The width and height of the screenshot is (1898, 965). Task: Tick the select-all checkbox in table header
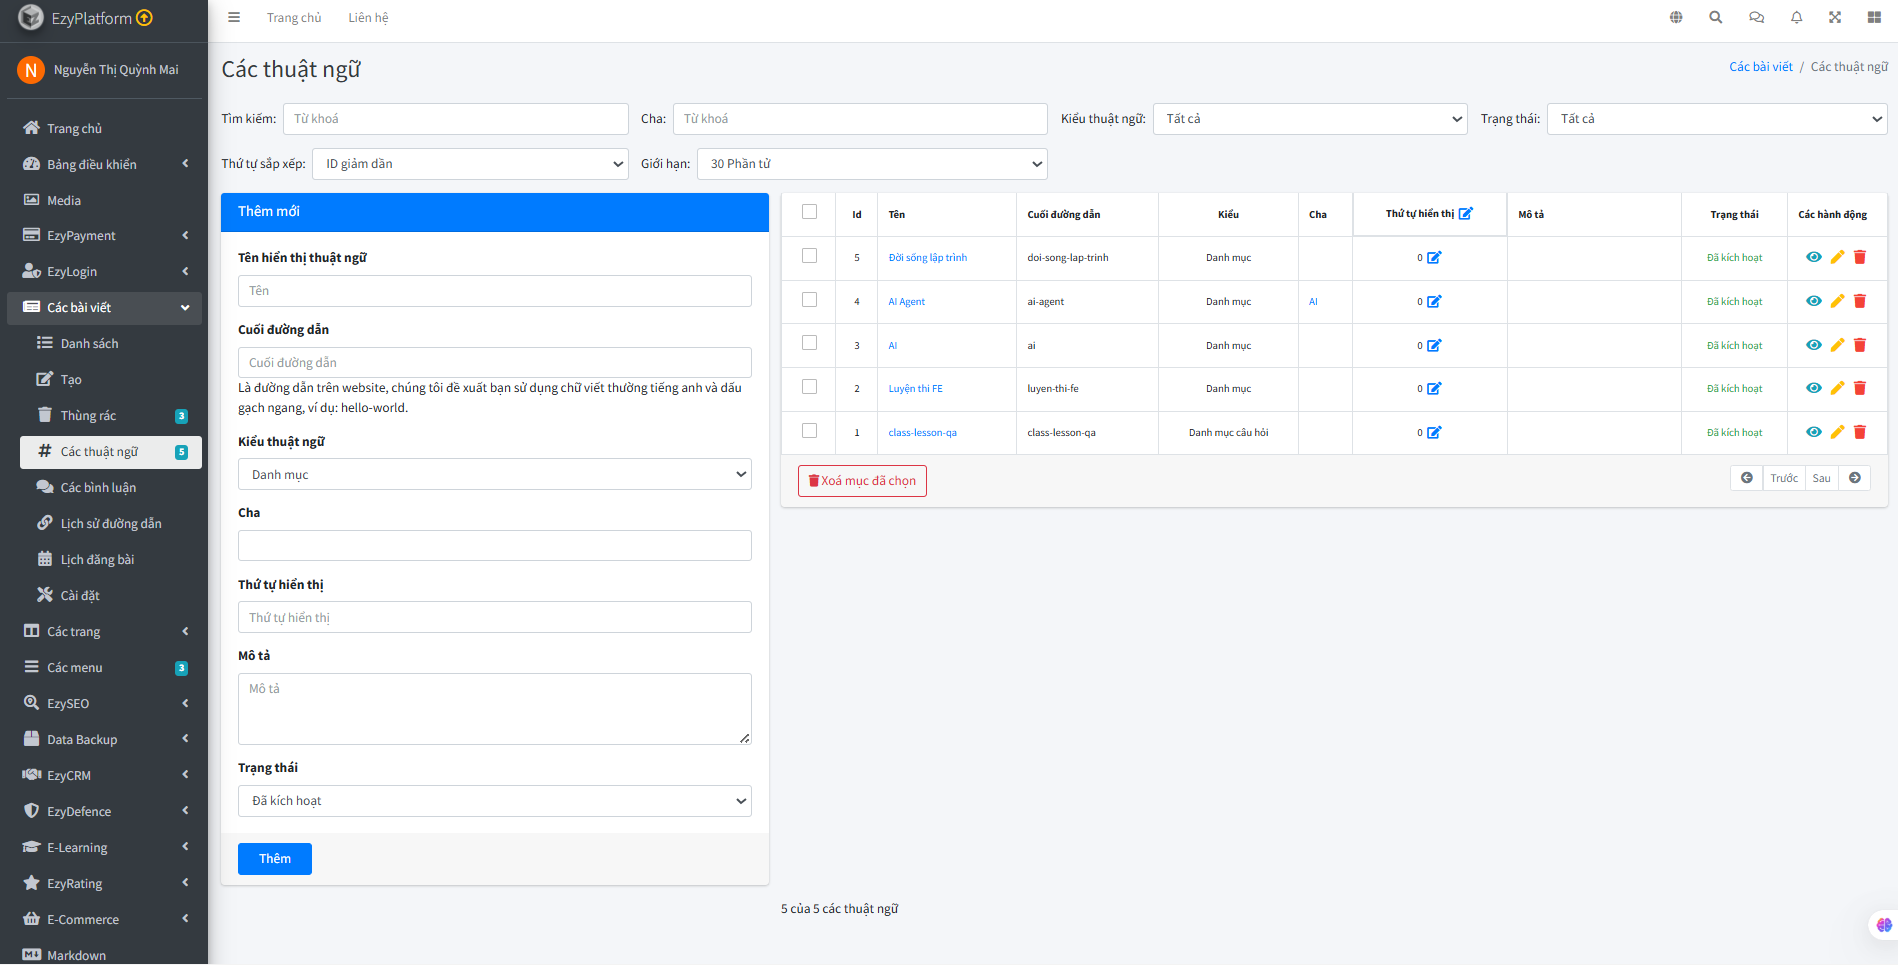point(809,212)
